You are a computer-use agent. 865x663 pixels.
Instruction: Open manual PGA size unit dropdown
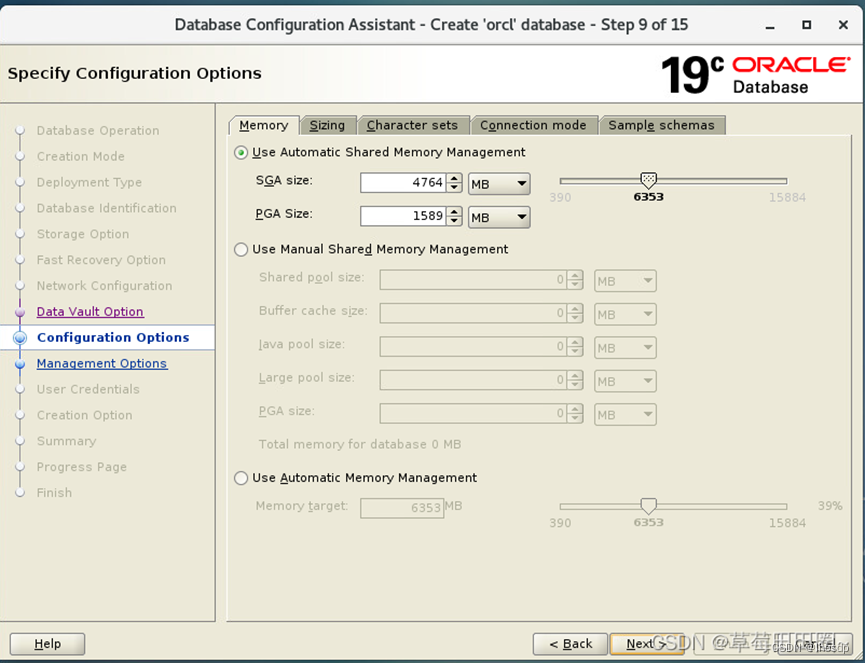[x=625, y=415]
